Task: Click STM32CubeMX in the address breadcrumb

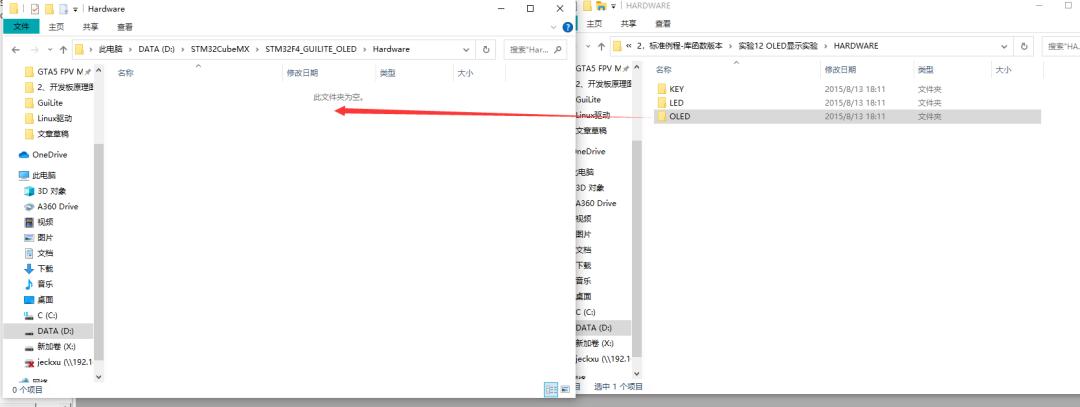Action: tap(218, 49)
